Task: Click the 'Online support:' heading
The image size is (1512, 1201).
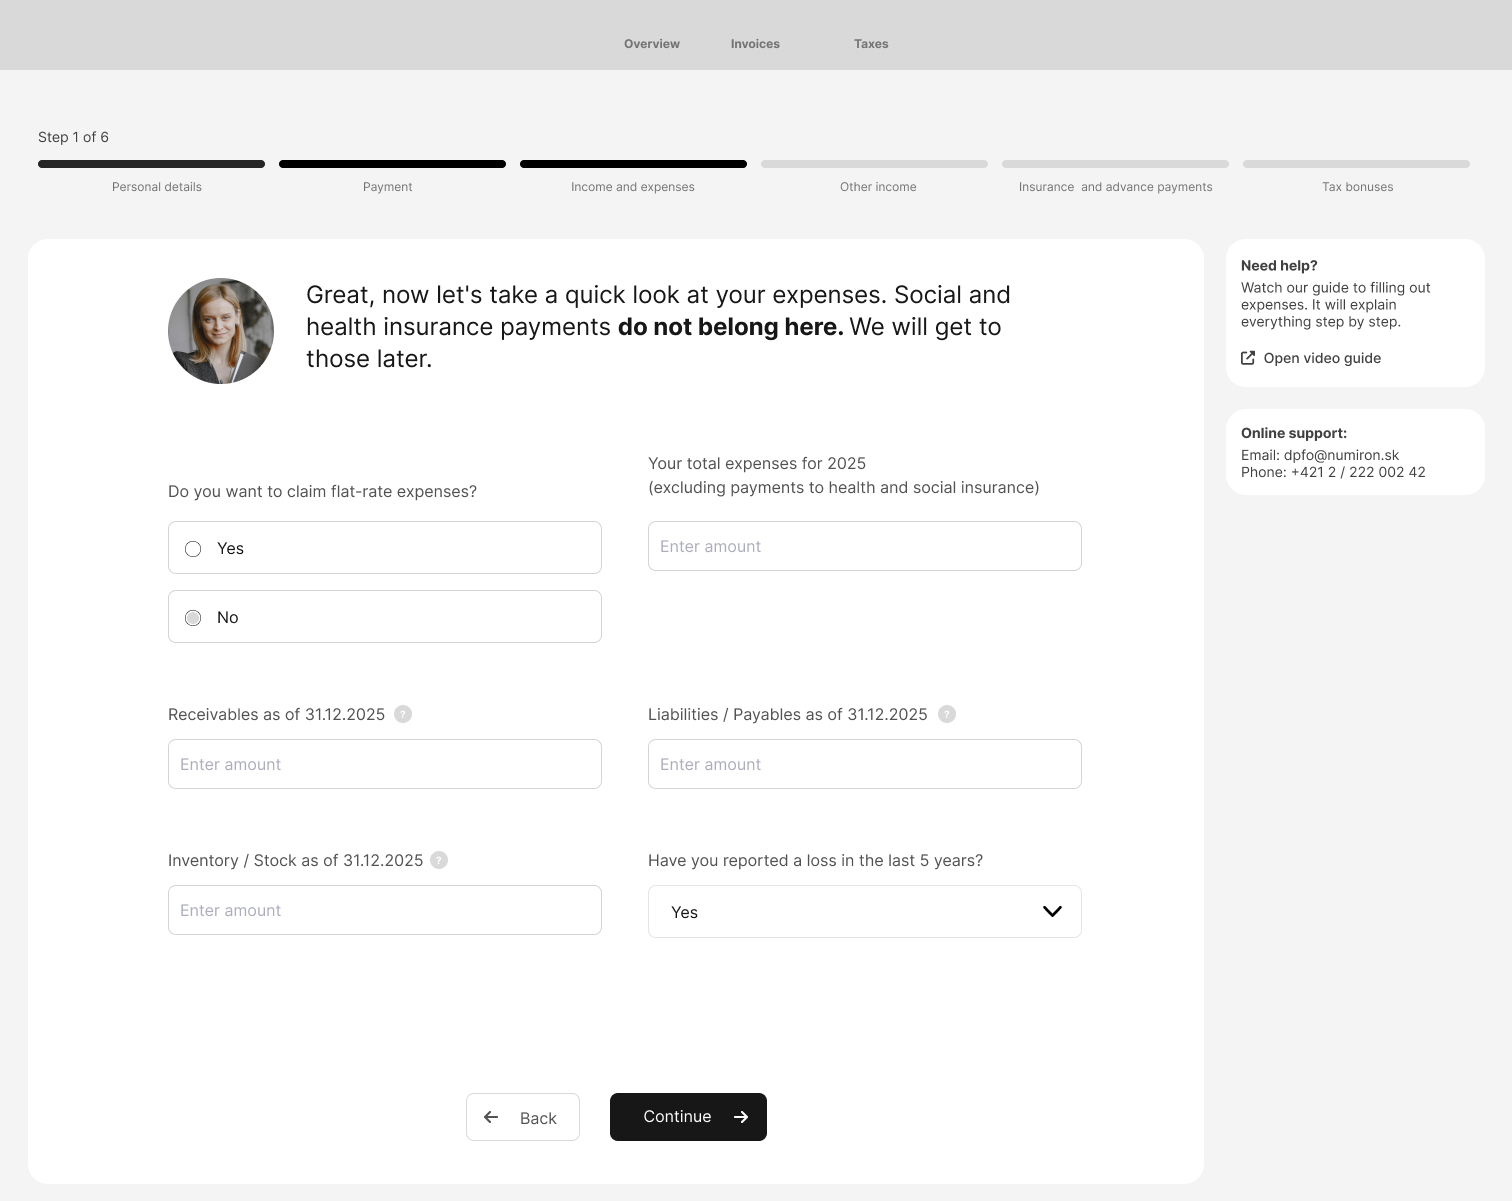Action: 1294,433
